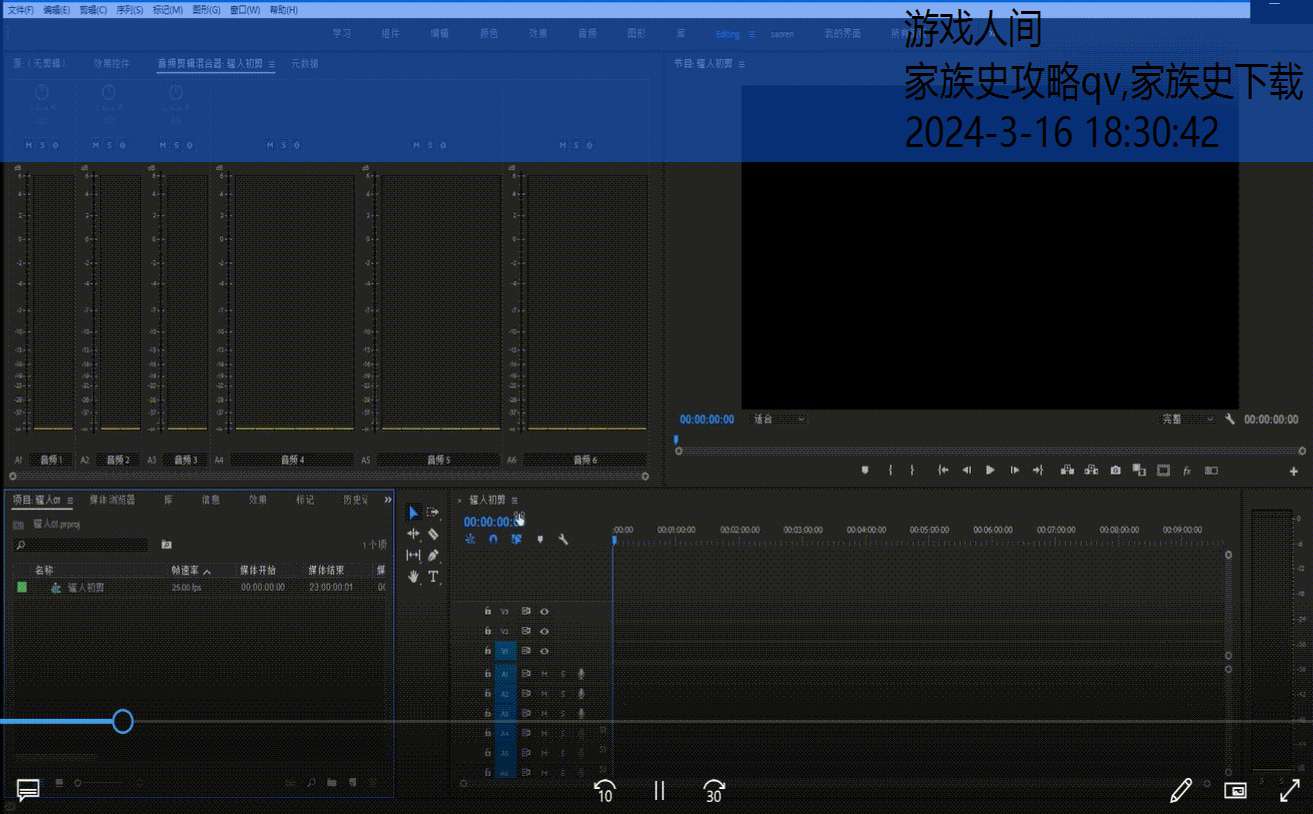The height and width of the screenshot is (814, 1313).
Task: Open Program monitor settings wrench
Action: (x=1230, y=419)
